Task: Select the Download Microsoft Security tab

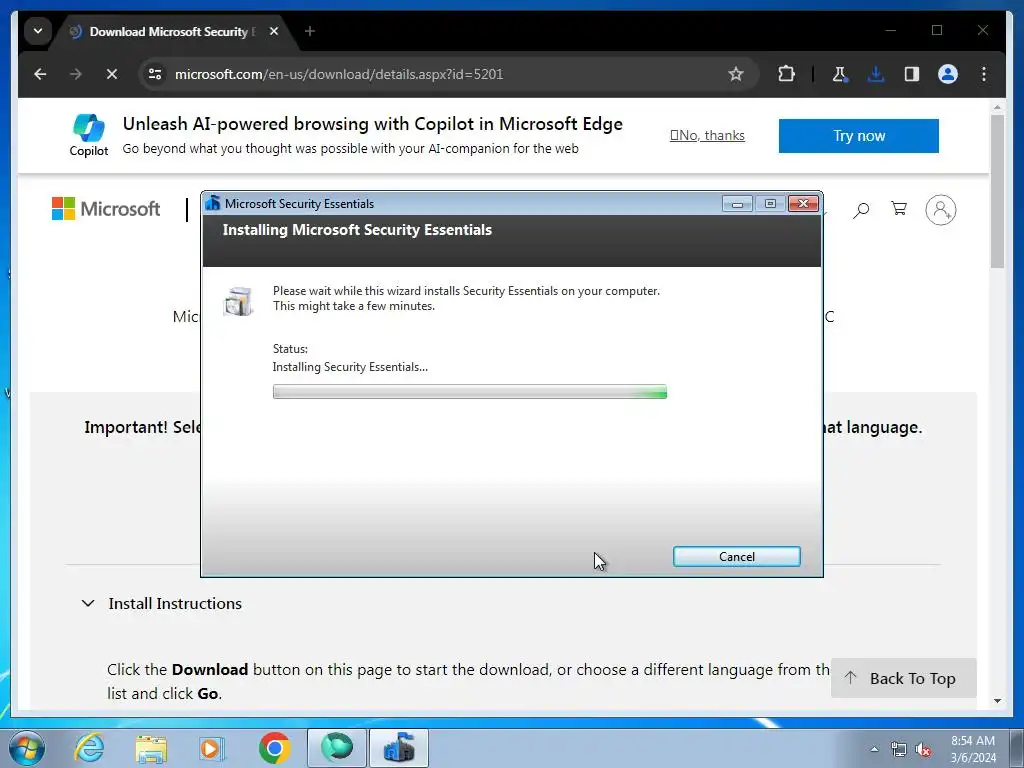Action: point(172,31)
